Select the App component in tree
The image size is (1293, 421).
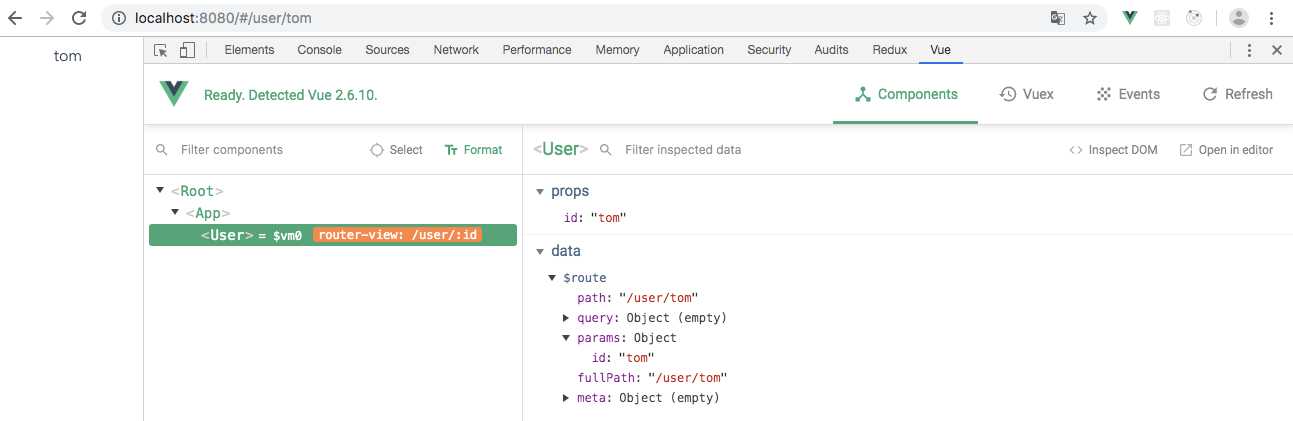pos(208,212)
